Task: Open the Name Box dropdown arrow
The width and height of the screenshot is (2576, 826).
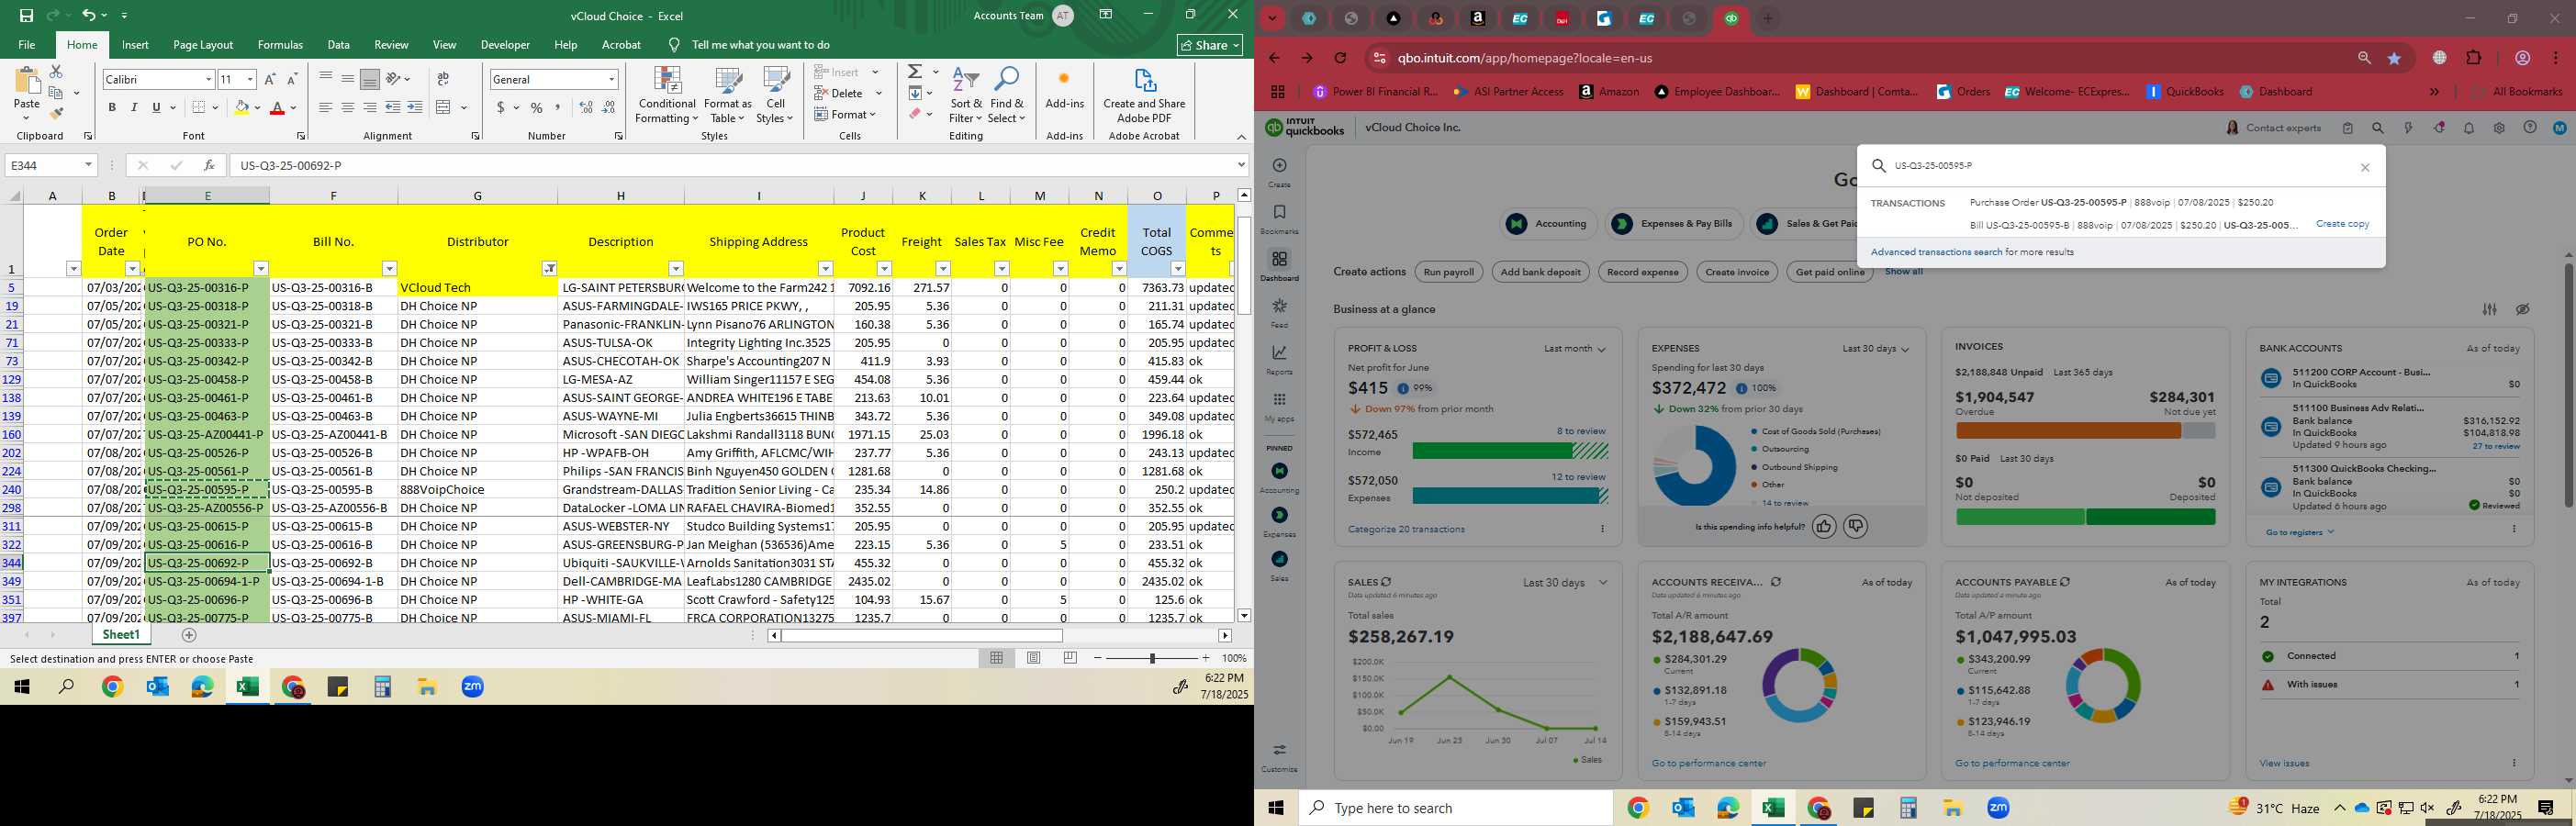Action: pyautogui.click(x=88, y=165)
